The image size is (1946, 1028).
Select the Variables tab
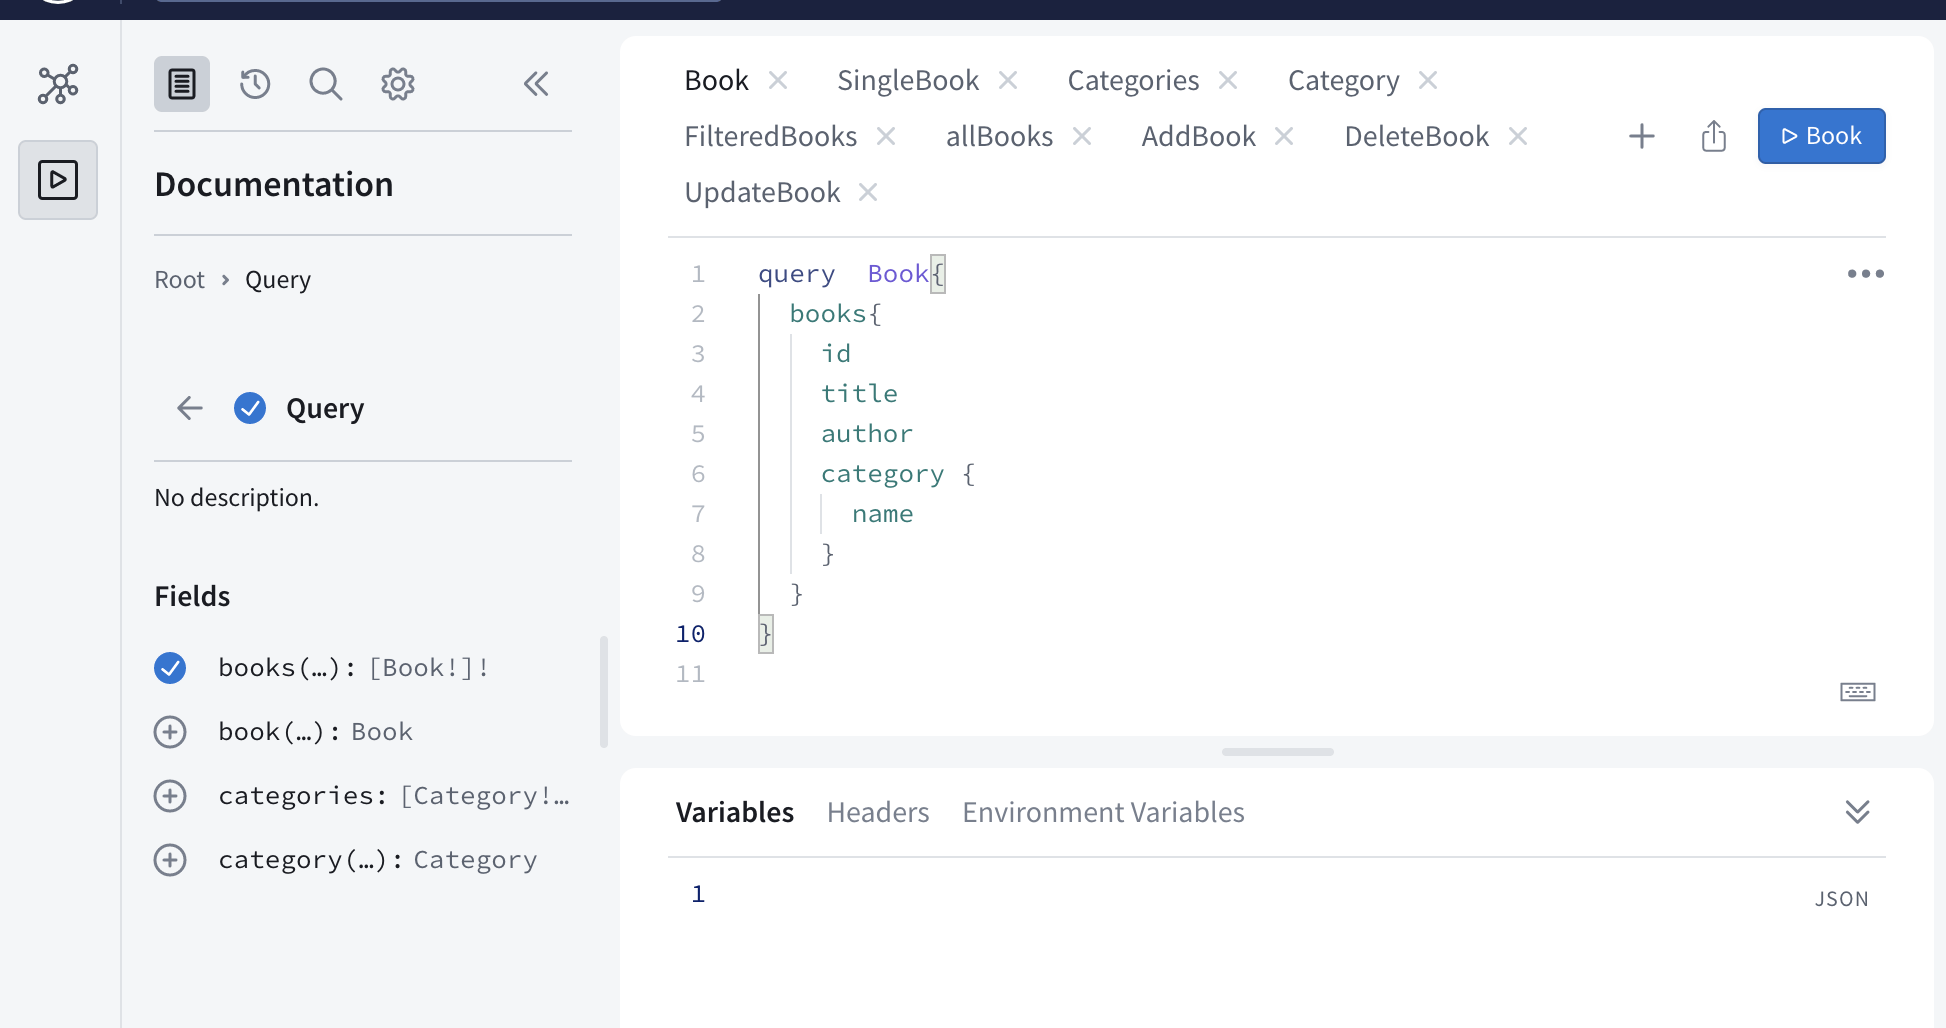click(x=735, y=812)
